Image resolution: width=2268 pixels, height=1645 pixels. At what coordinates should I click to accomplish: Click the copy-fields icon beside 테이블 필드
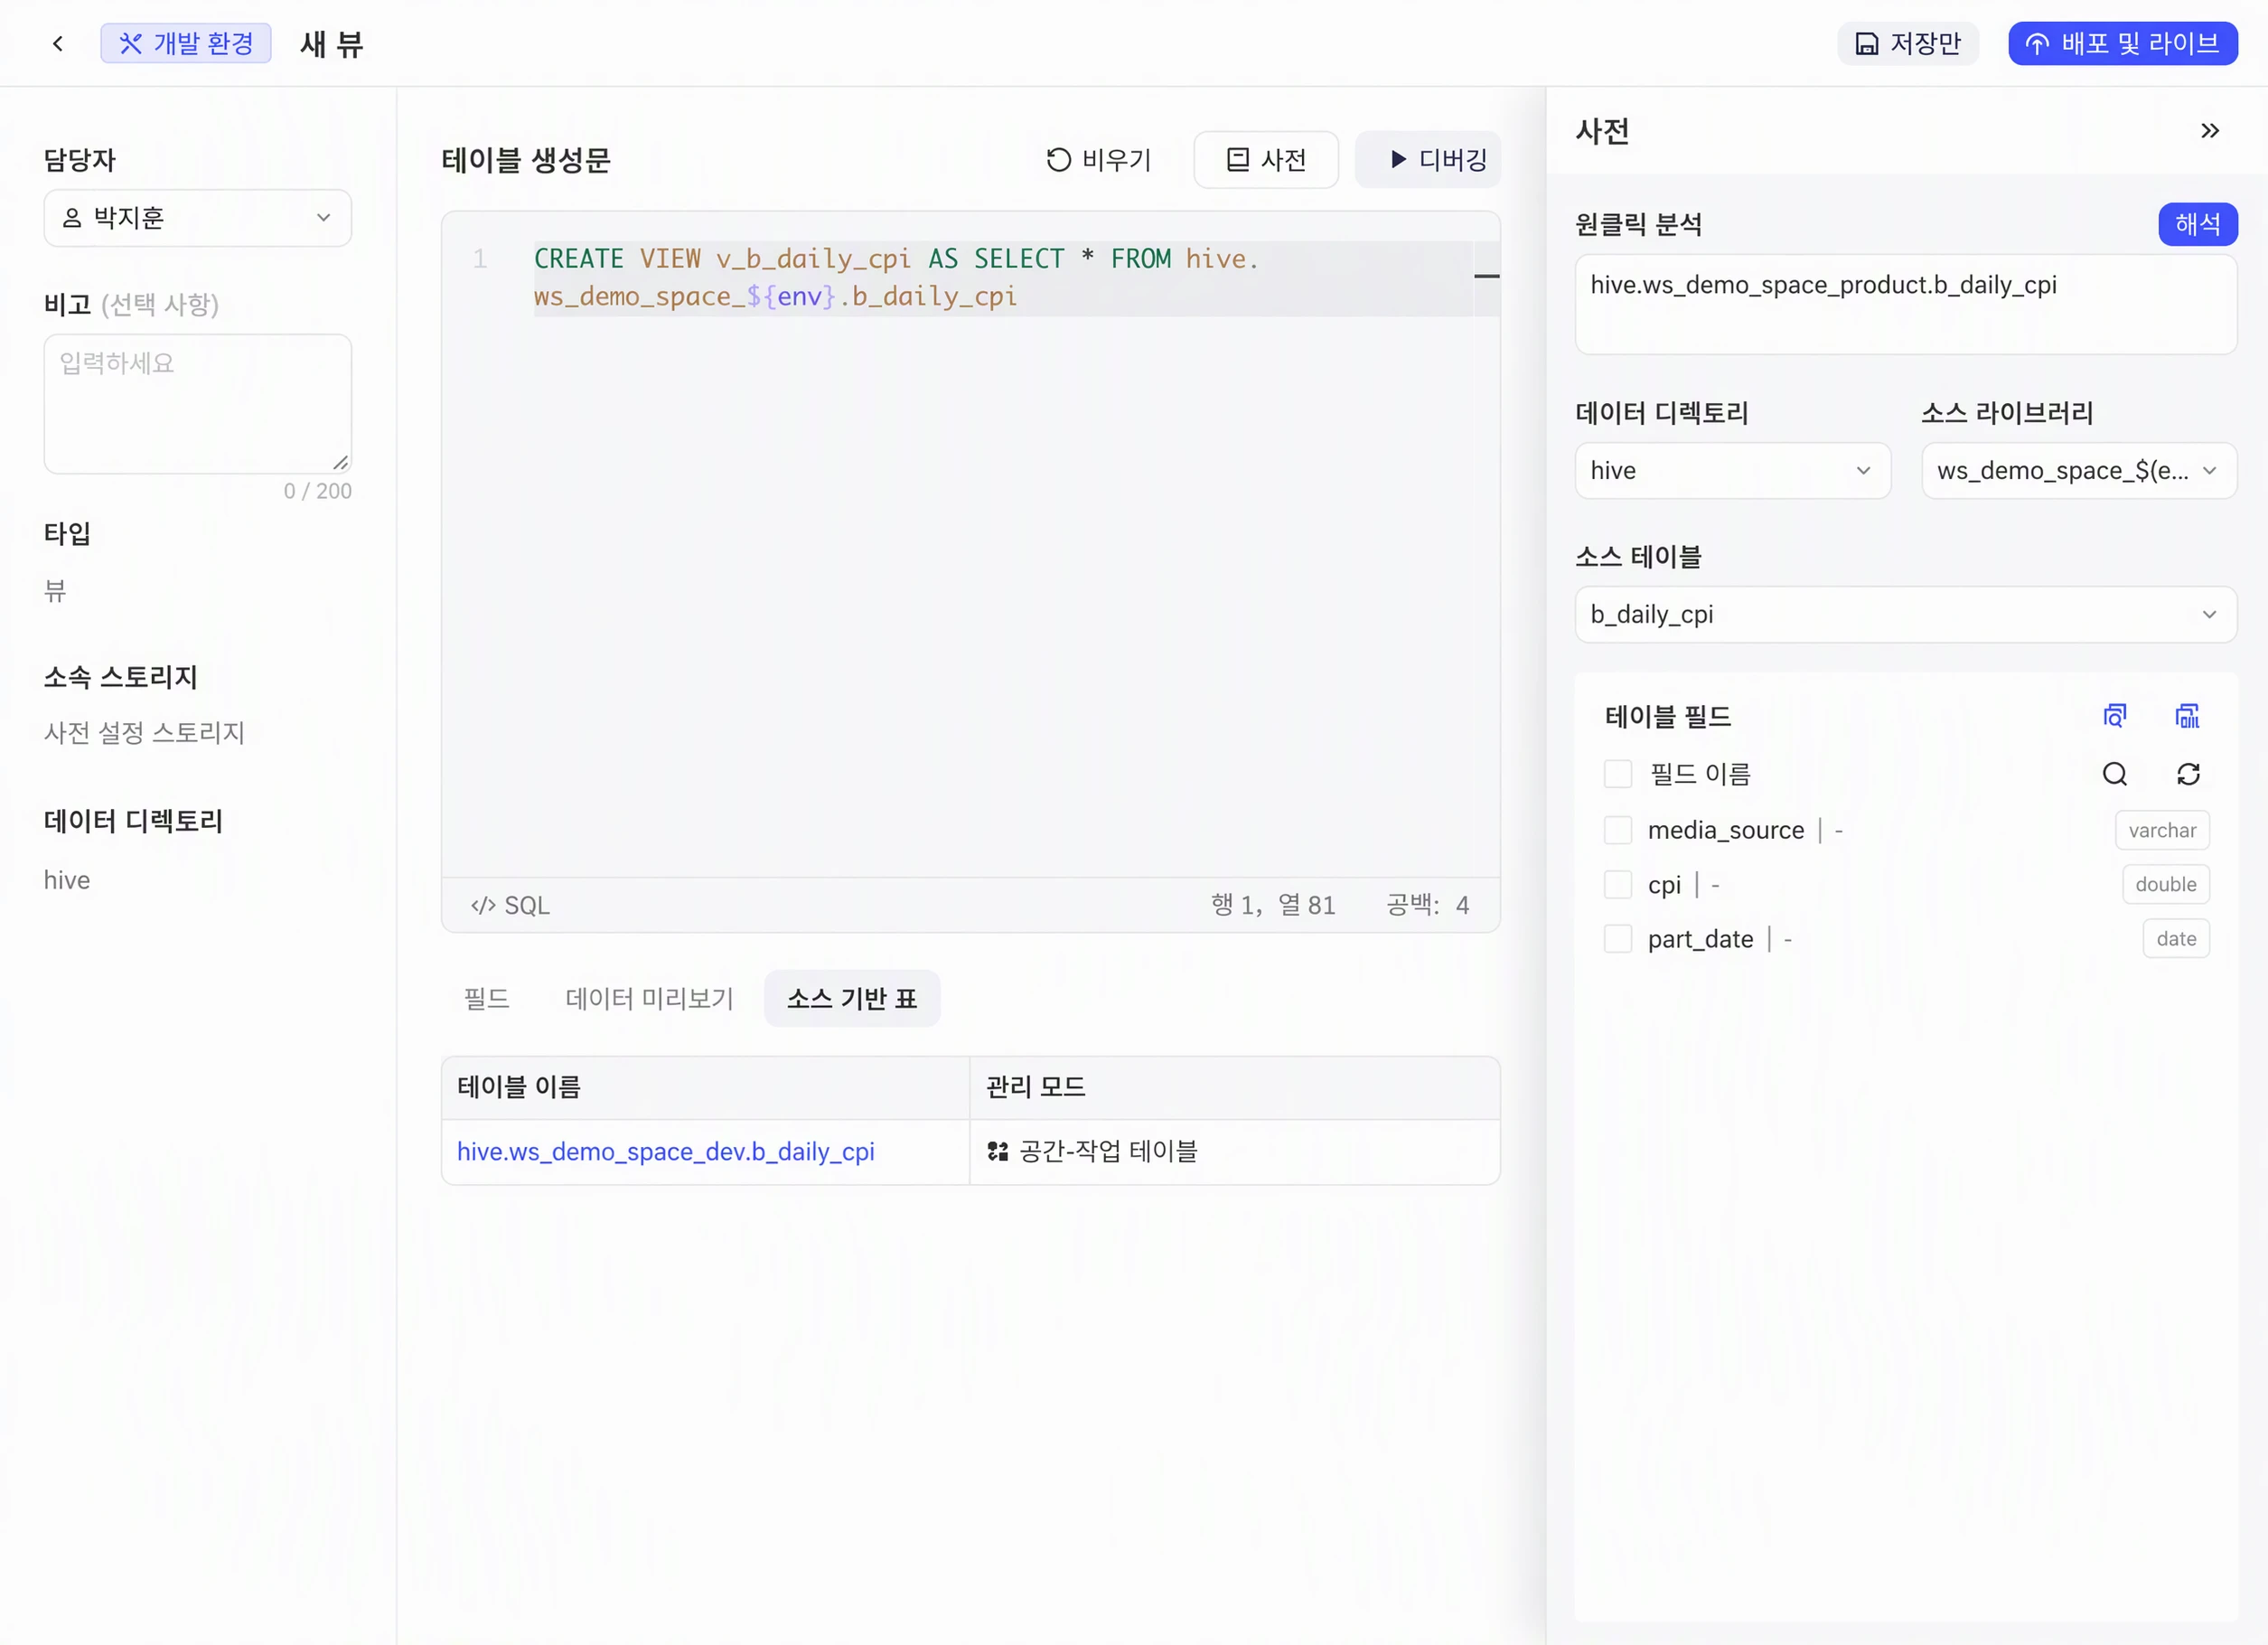(2115, 716)
